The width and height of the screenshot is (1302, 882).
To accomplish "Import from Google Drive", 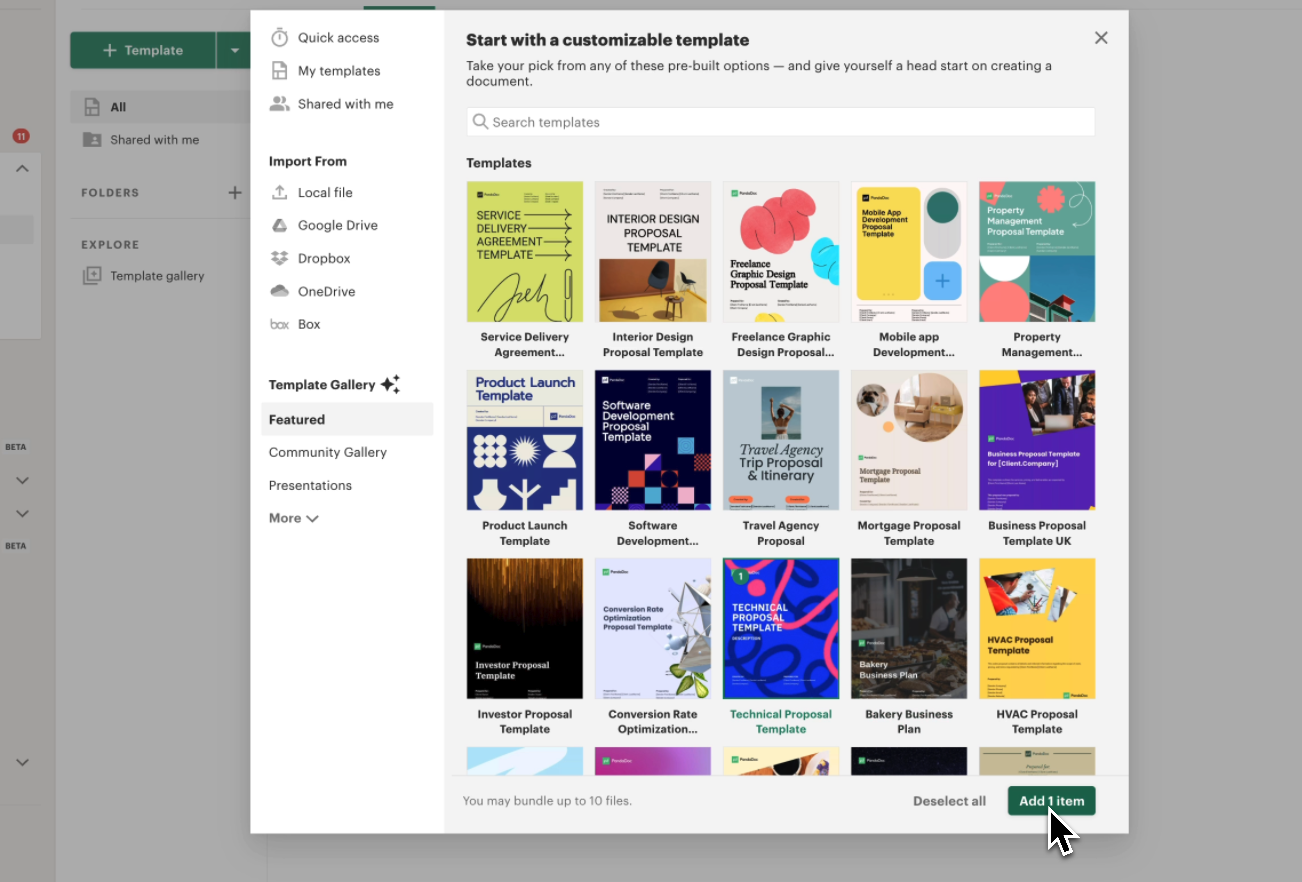I will click(337, 225).
